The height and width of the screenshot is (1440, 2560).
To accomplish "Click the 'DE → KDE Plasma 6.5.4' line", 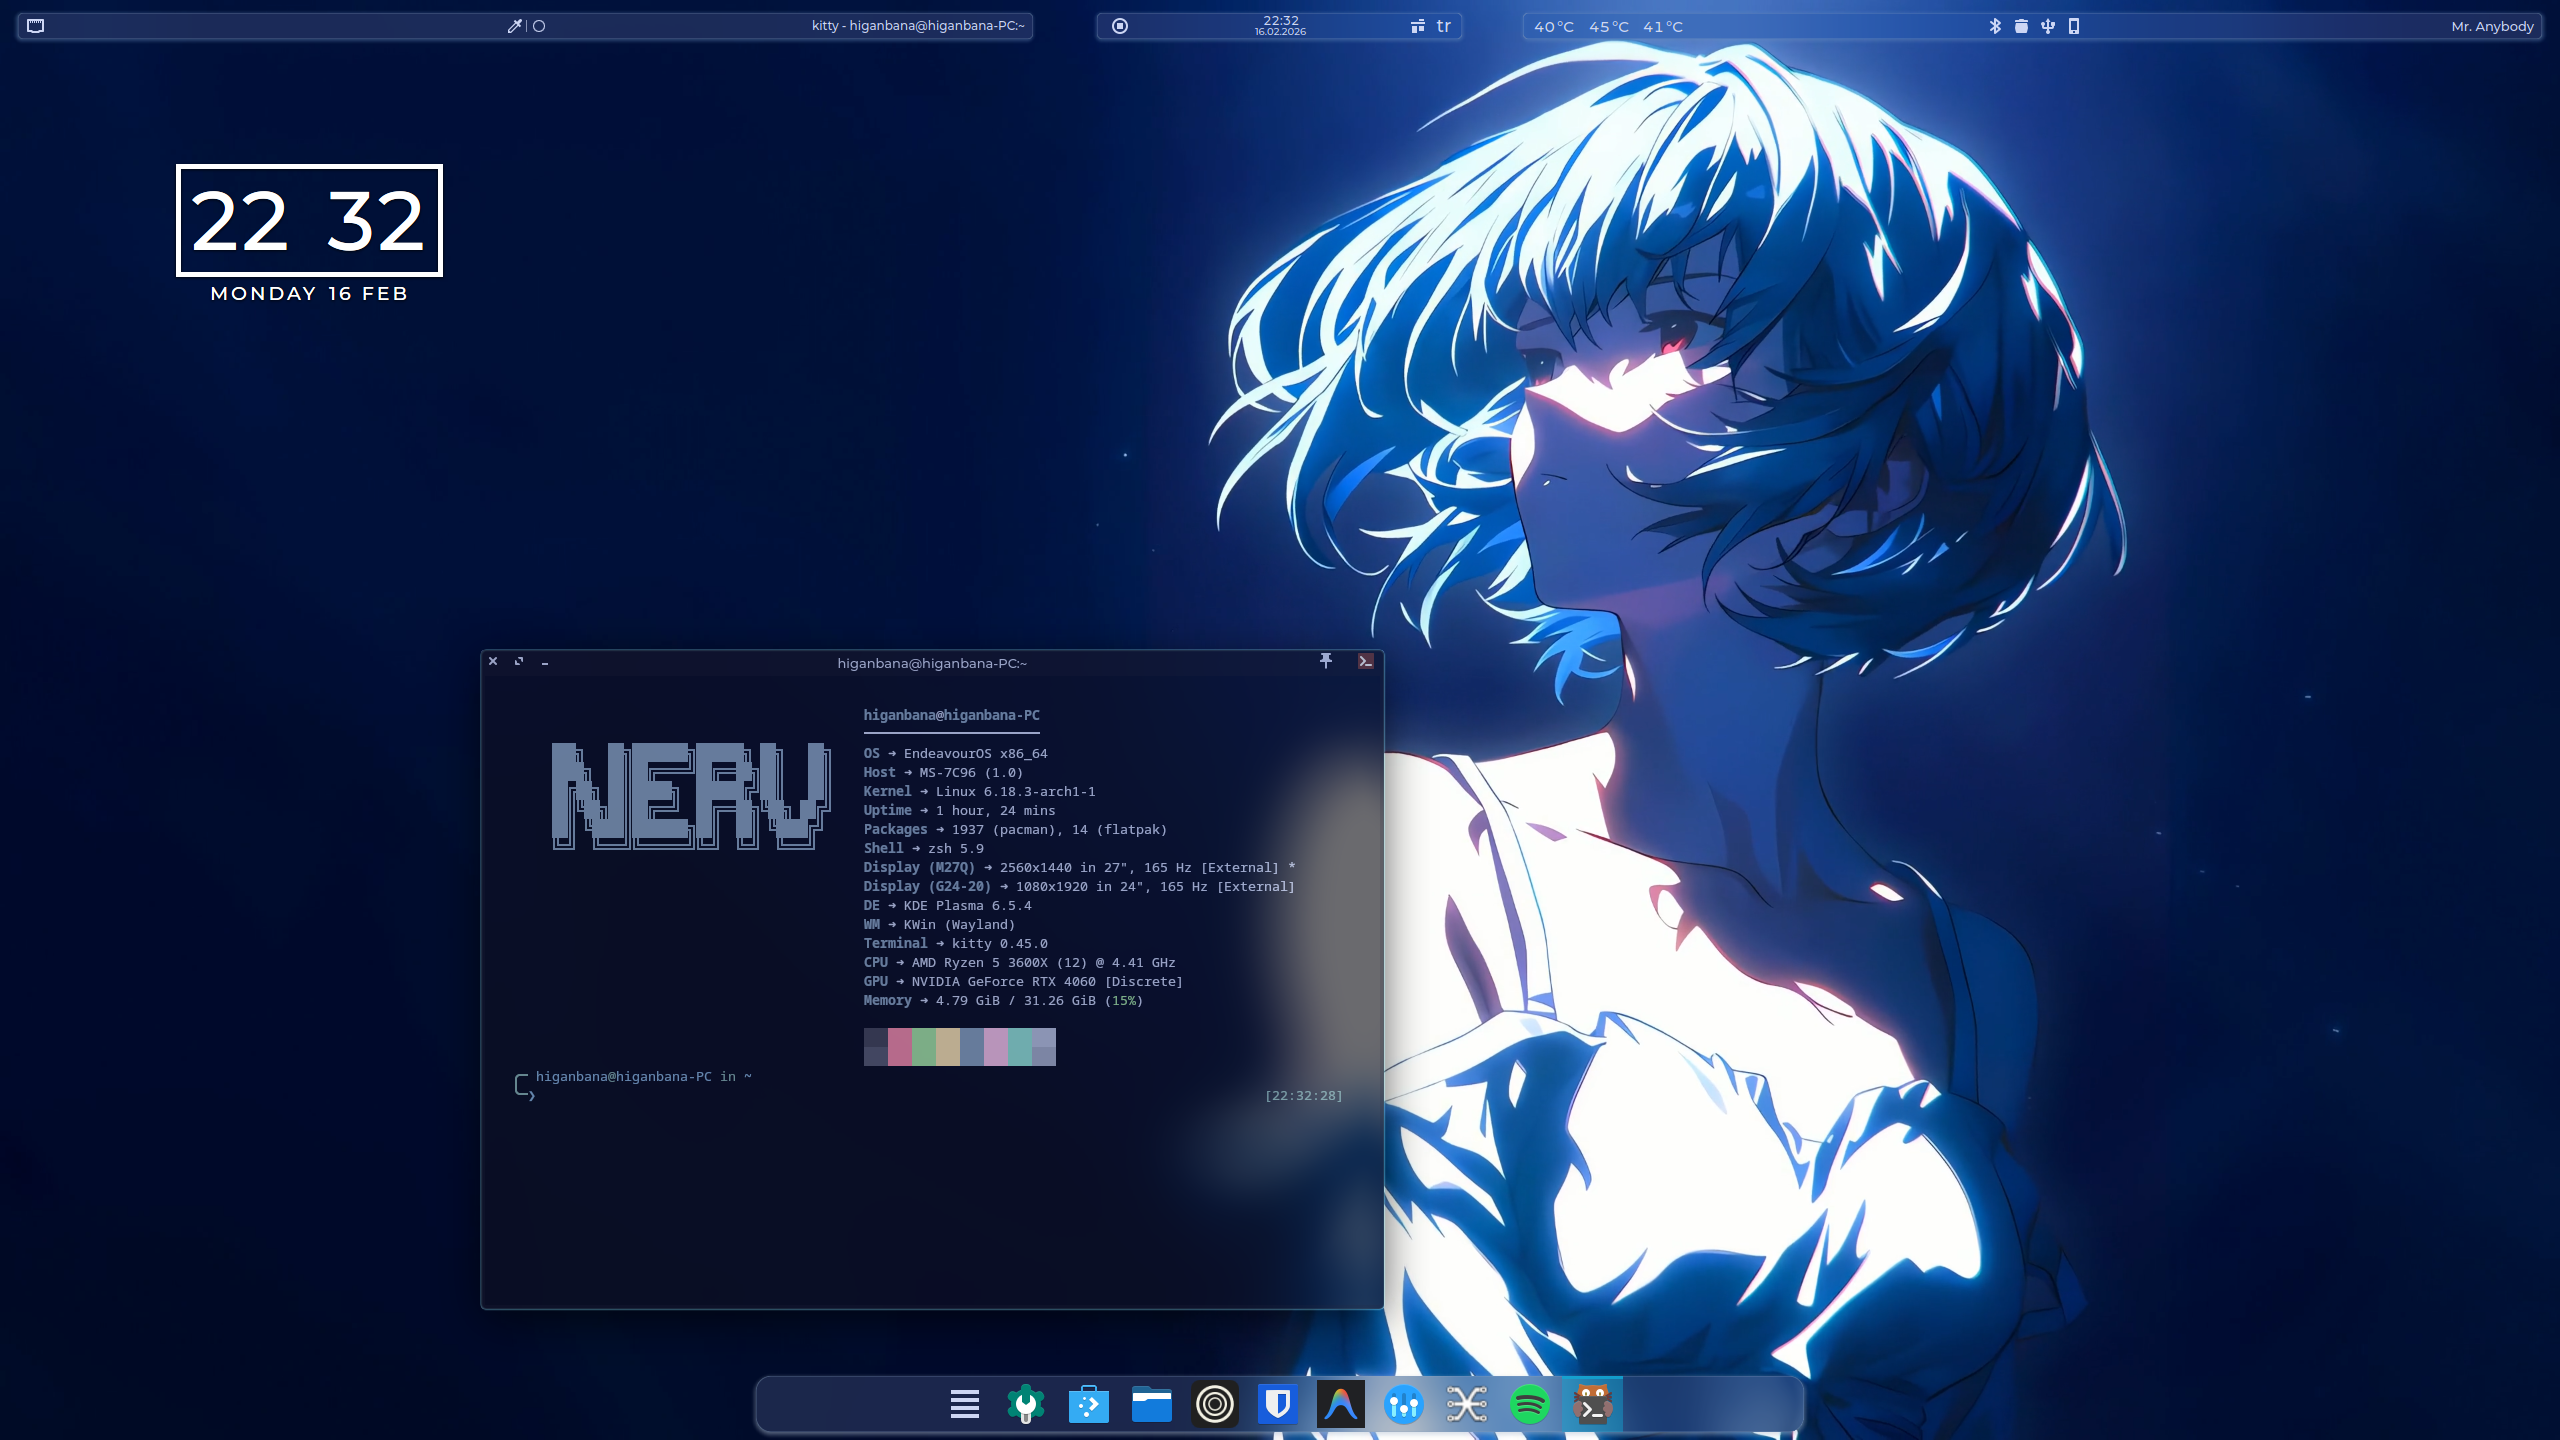I will pyautogui.click(x=947, y=905).
